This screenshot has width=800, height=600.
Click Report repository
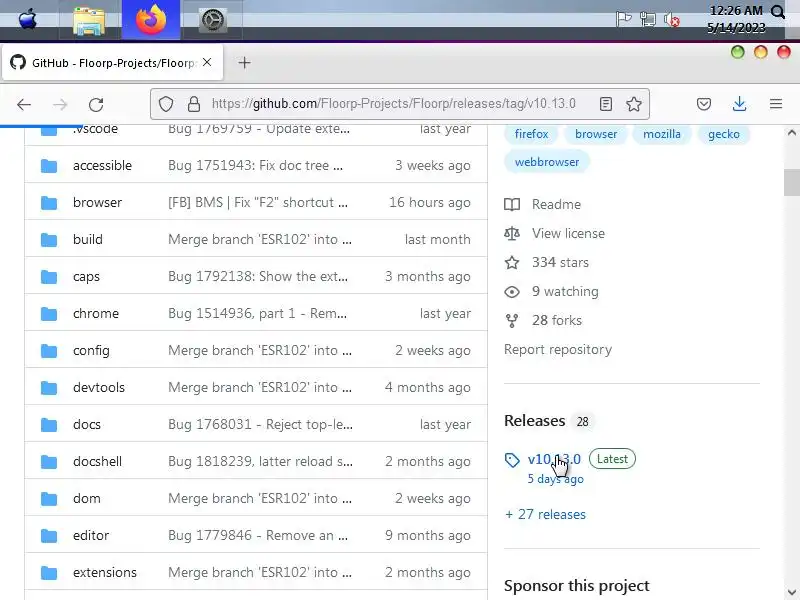click(558, 349)
